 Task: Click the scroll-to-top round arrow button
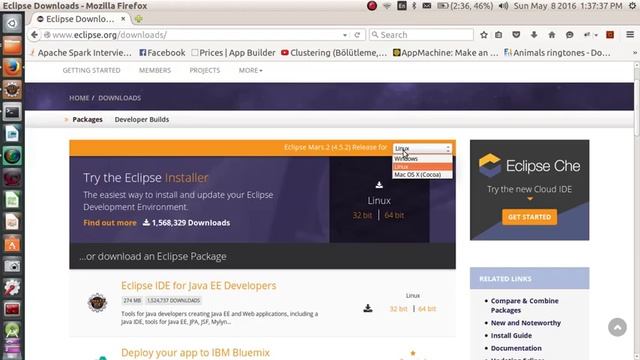point(617,327)
